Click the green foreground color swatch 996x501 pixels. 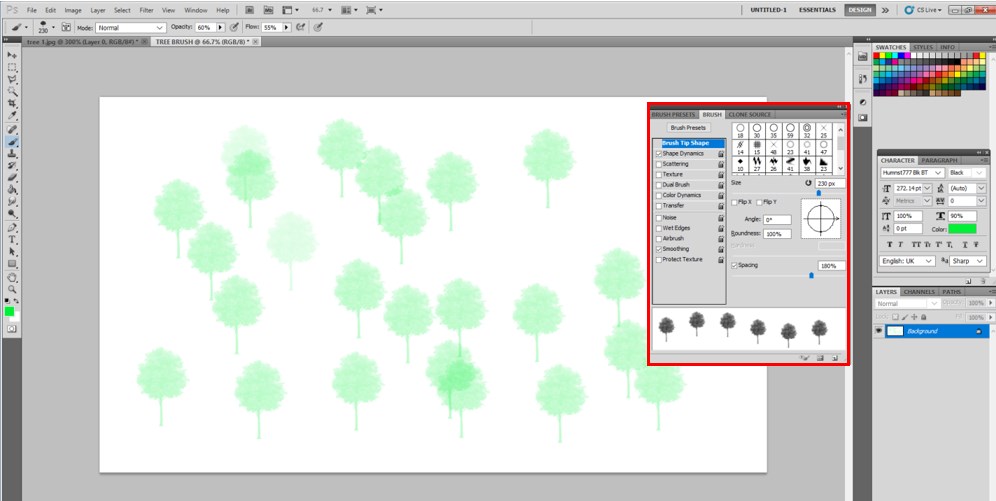click(10, 311)
